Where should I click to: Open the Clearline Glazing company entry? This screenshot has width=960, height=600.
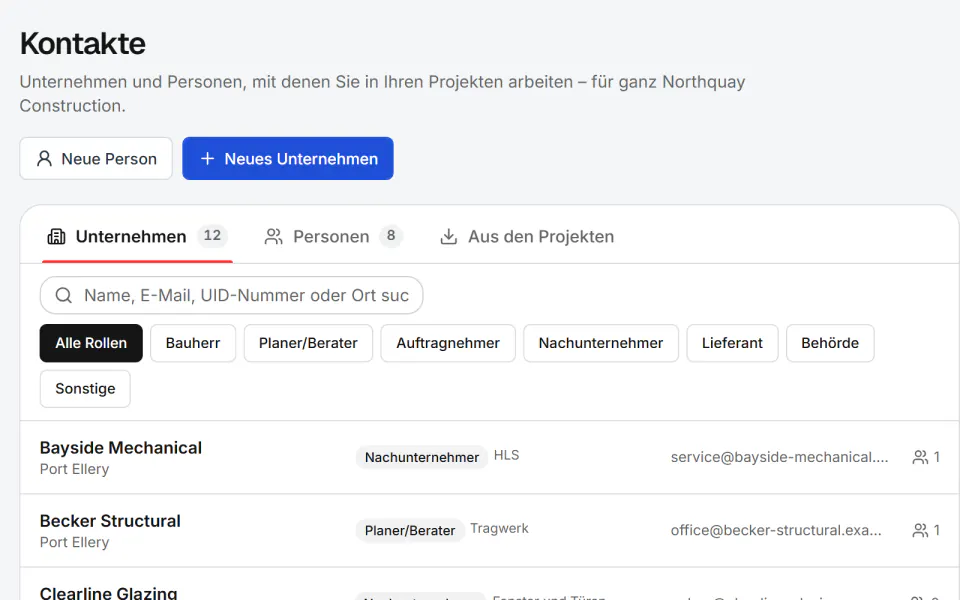point(490,584)
